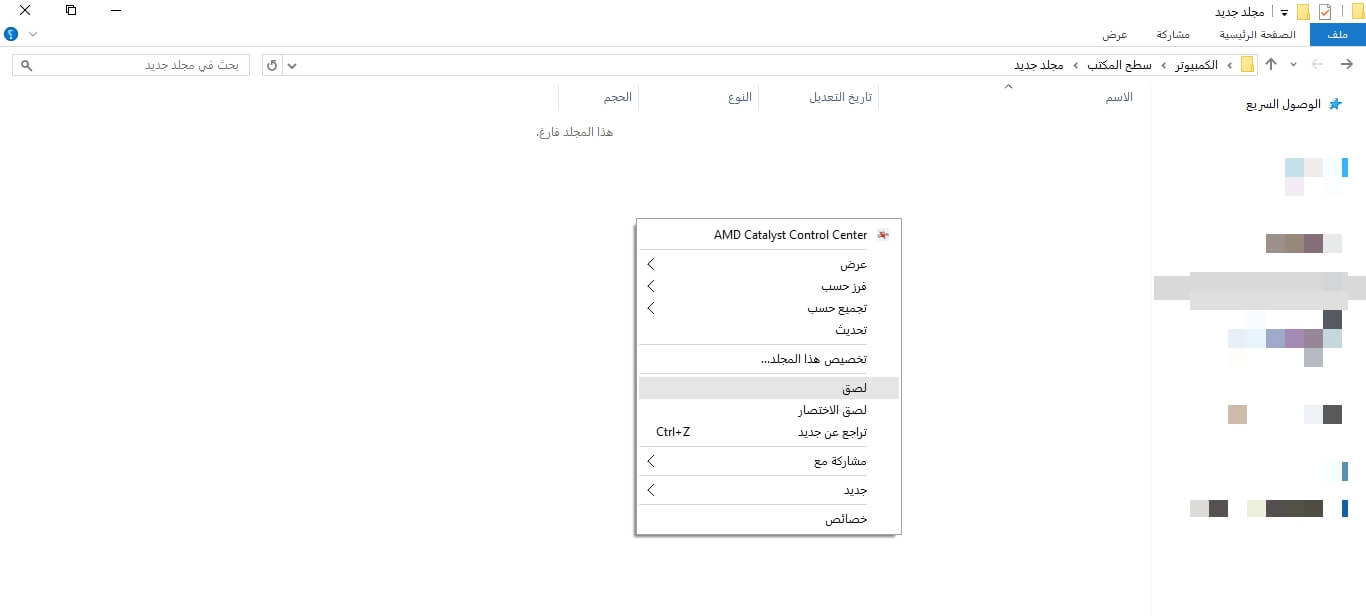Expand the فرز حسب submenu arrow
This screenshot has height=616, width=1366.
(x=651, y=286)
